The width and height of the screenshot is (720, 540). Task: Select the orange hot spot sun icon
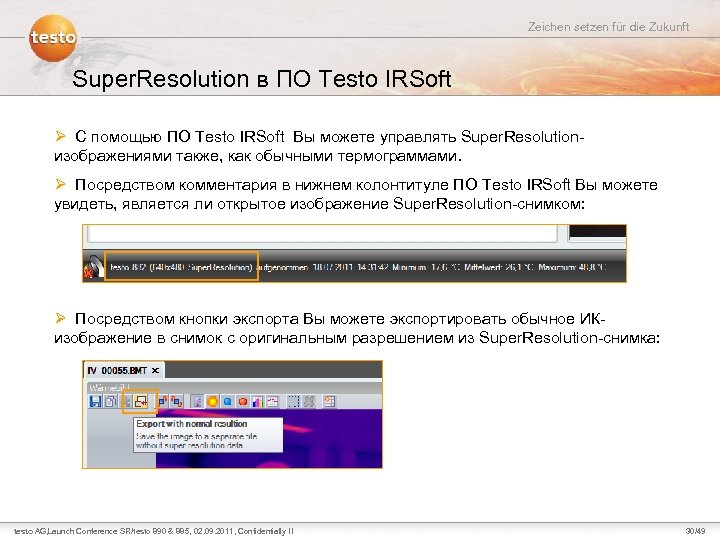pyautogui.click(x=212, y=402)
